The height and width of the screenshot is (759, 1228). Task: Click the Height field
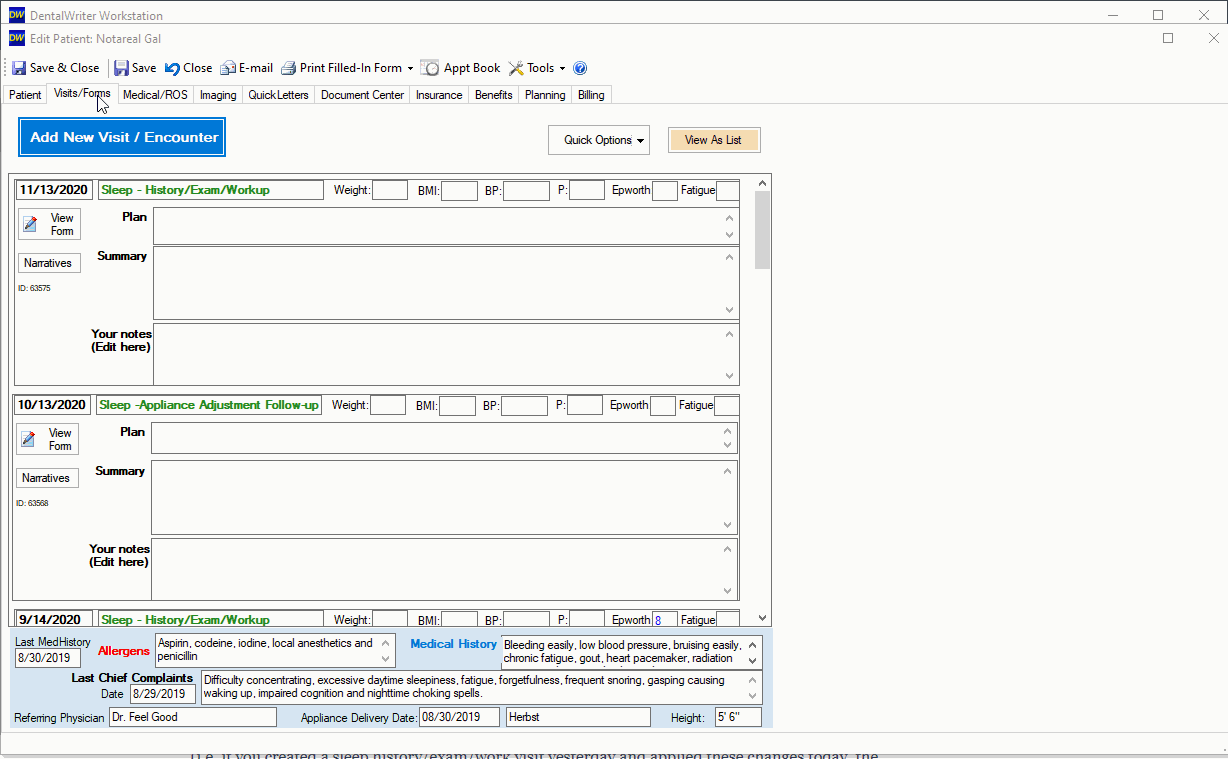tap(738, 717)
